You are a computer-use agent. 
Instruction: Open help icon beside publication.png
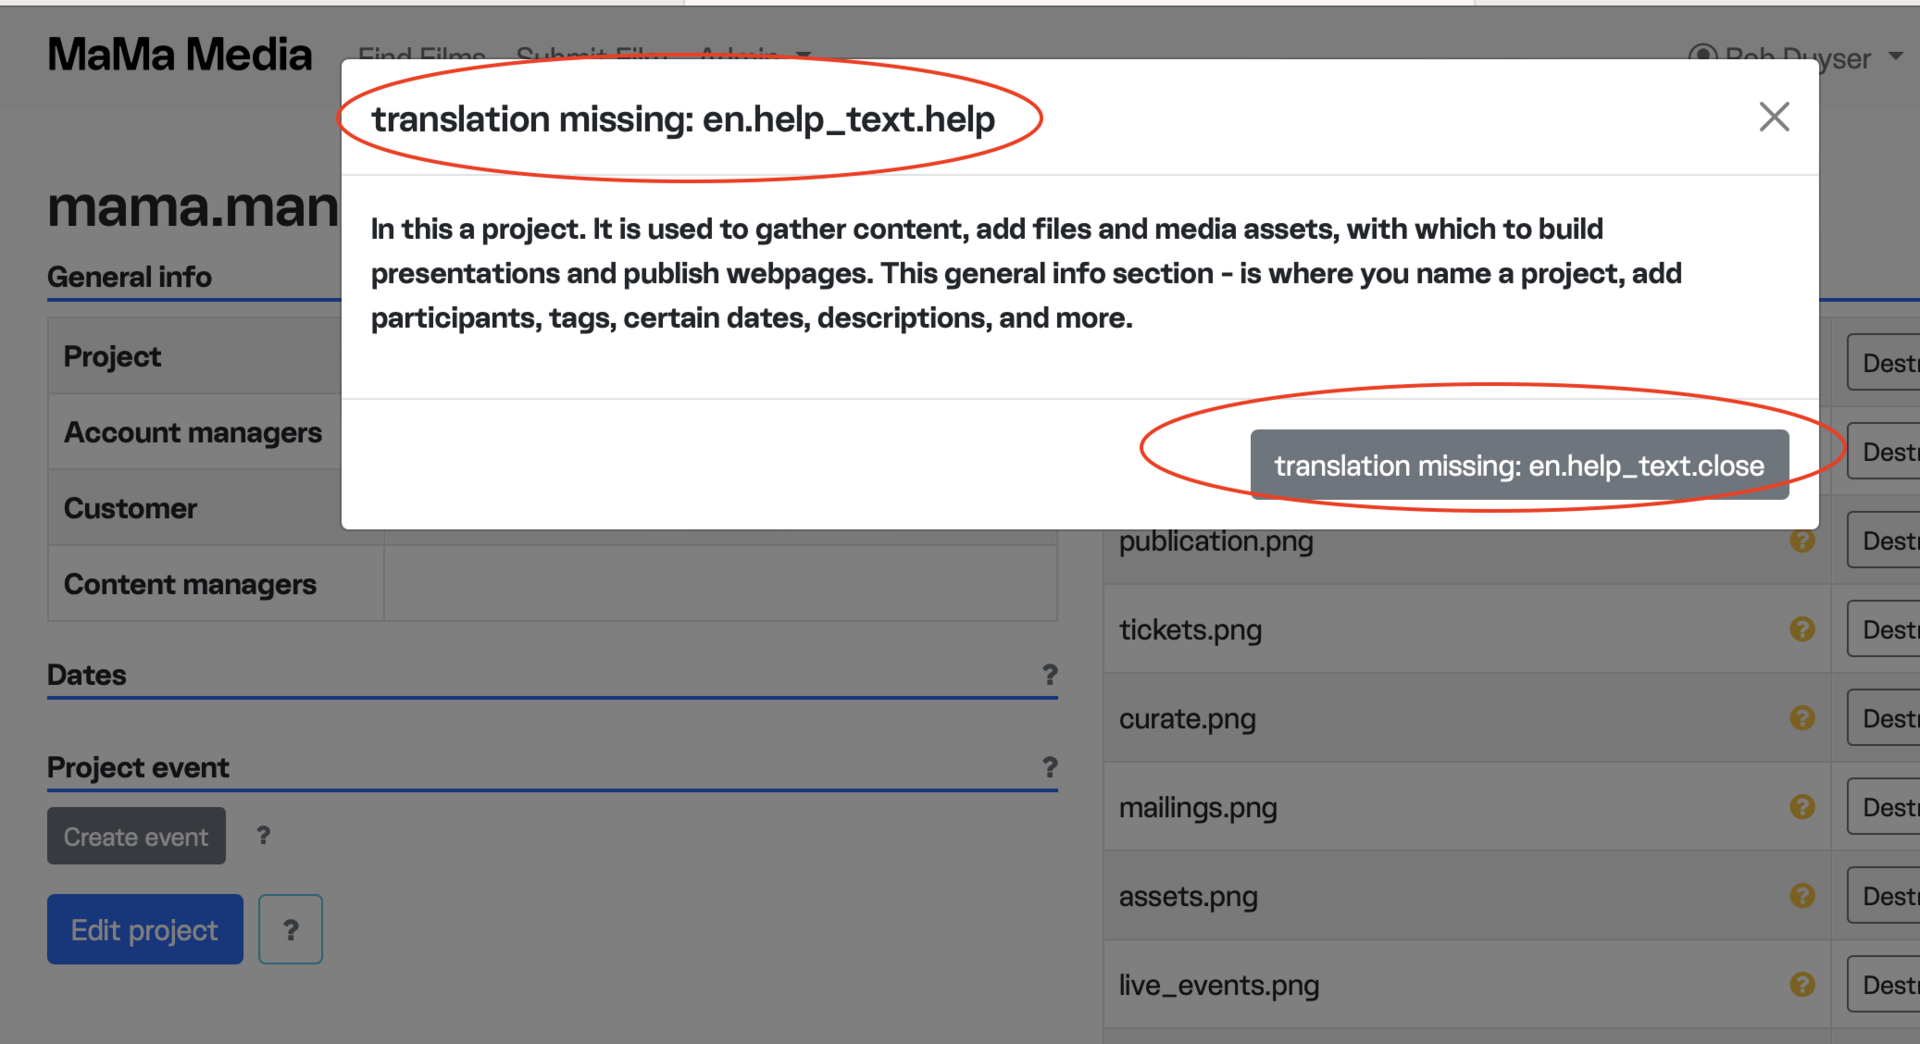(1802, 541)
